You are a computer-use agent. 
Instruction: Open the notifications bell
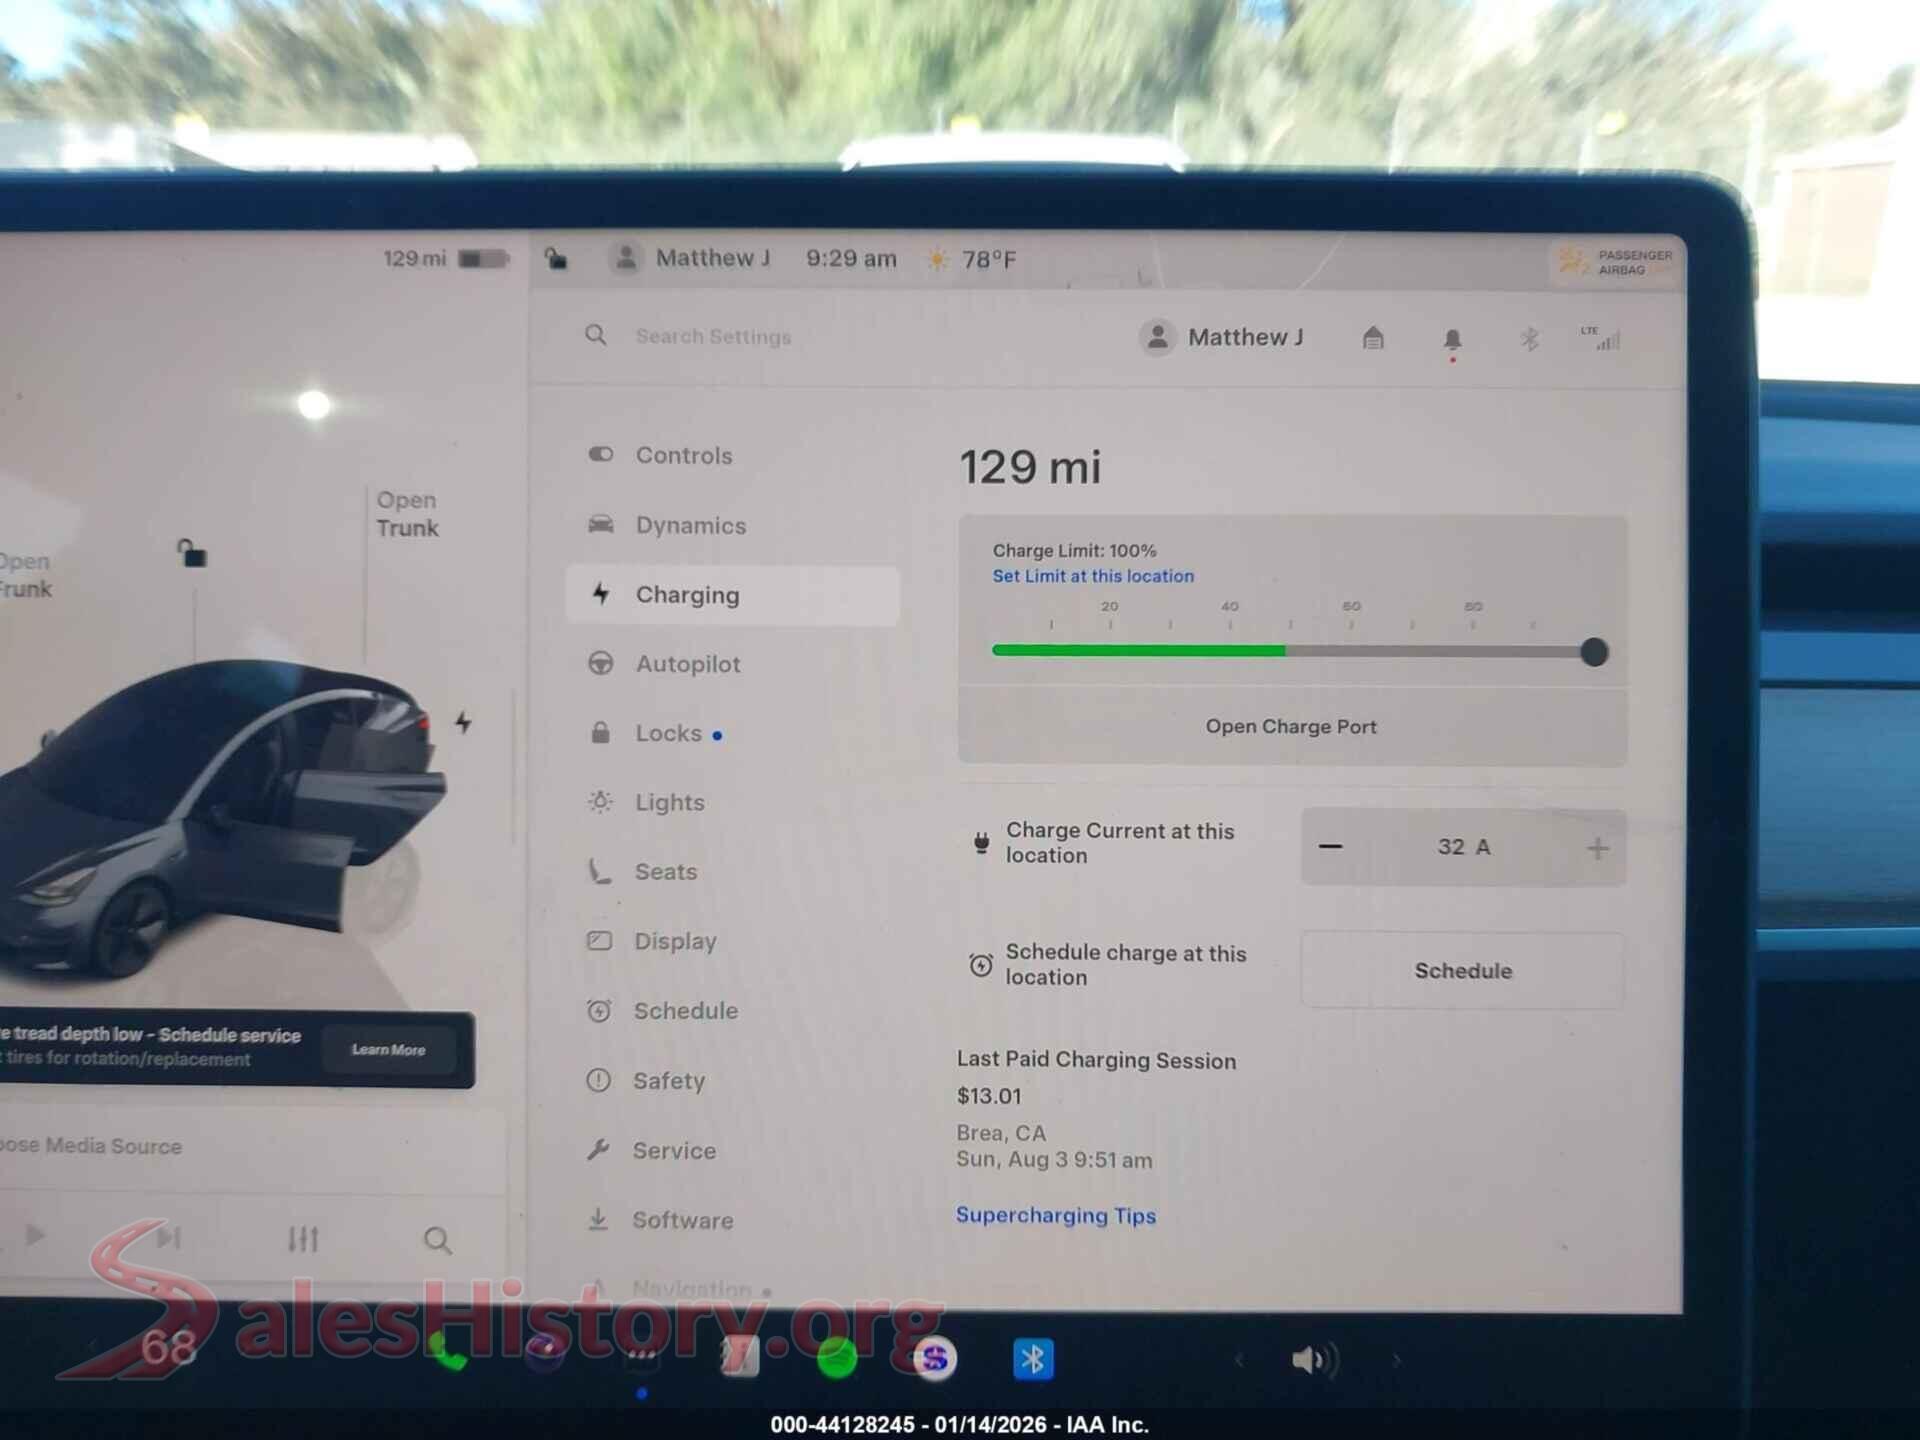click(1452, 340)
